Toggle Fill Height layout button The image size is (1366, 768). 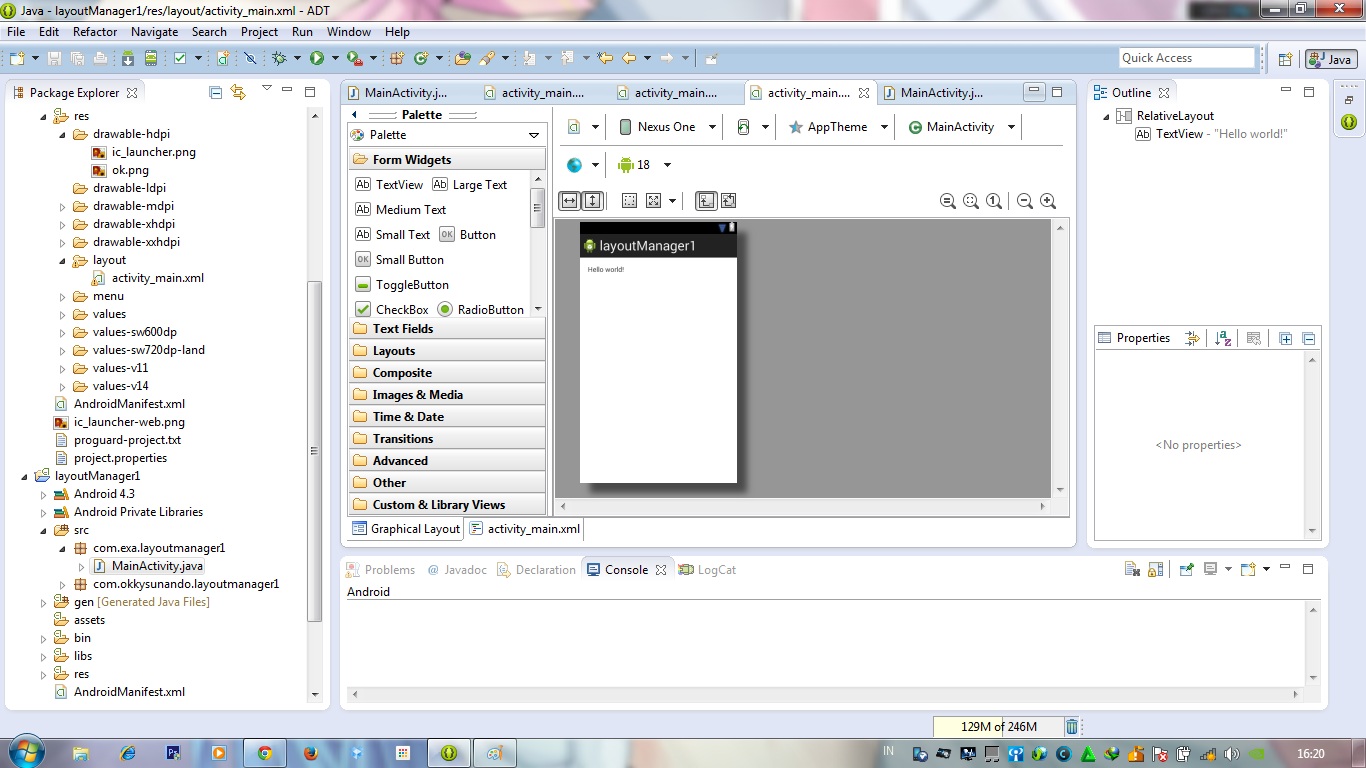592,201
